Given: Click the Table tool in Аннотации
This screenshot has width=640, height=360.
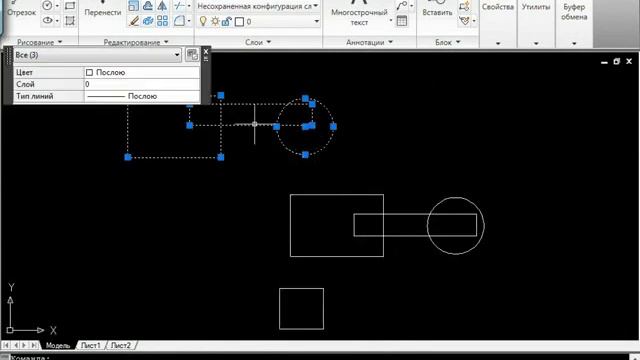Looking at the screenshot, I should point(402,21).
